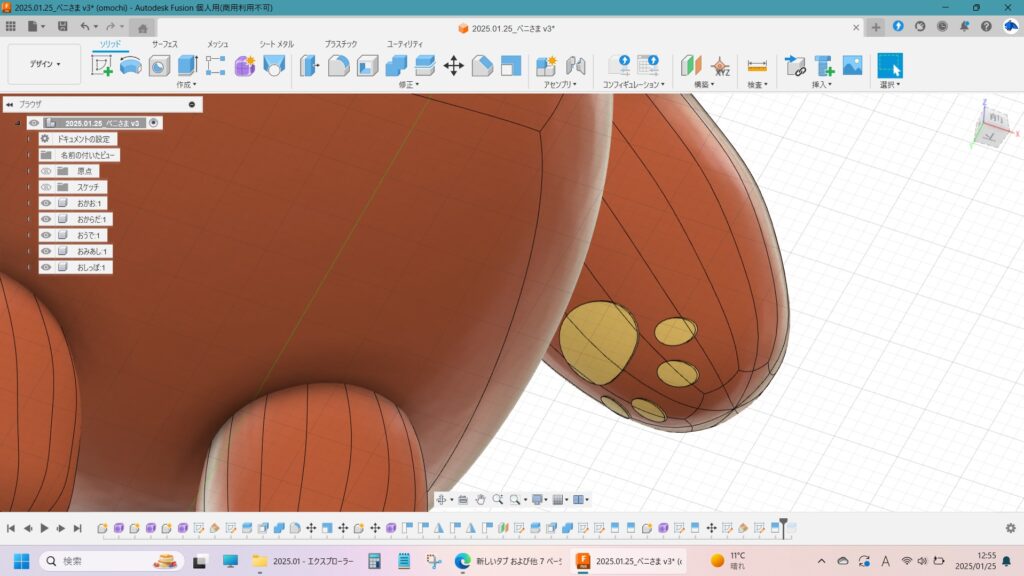Viewport: 1024px width, 576px height.
Task: Select the Create Form tool icon
Action: 245,66
